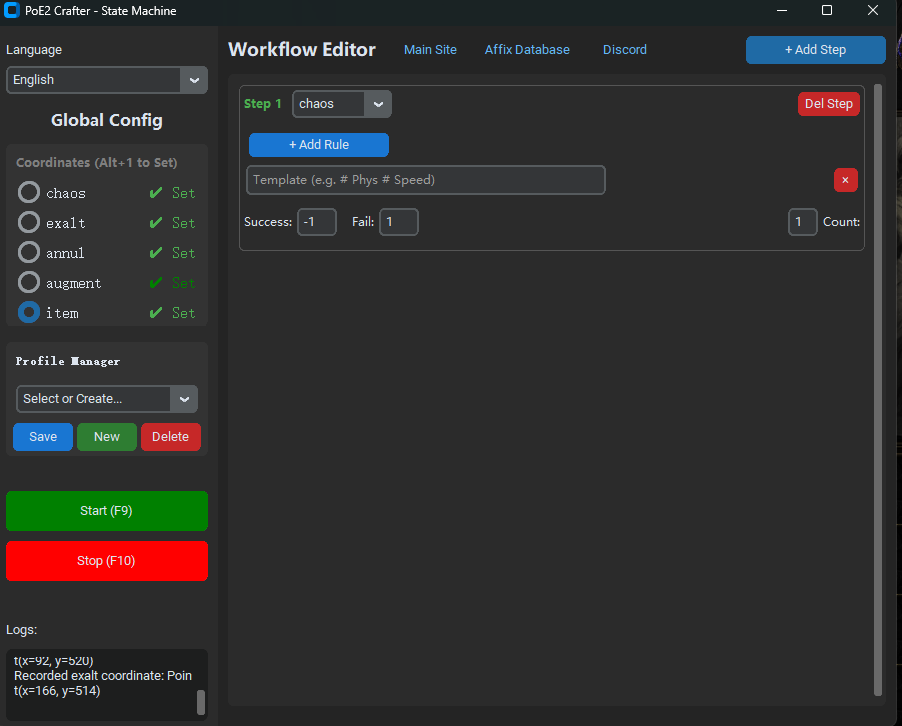This screenshot has height=726, width=902.
Task: Select the chaos coordinate radio button
Action: pos(29,192)
